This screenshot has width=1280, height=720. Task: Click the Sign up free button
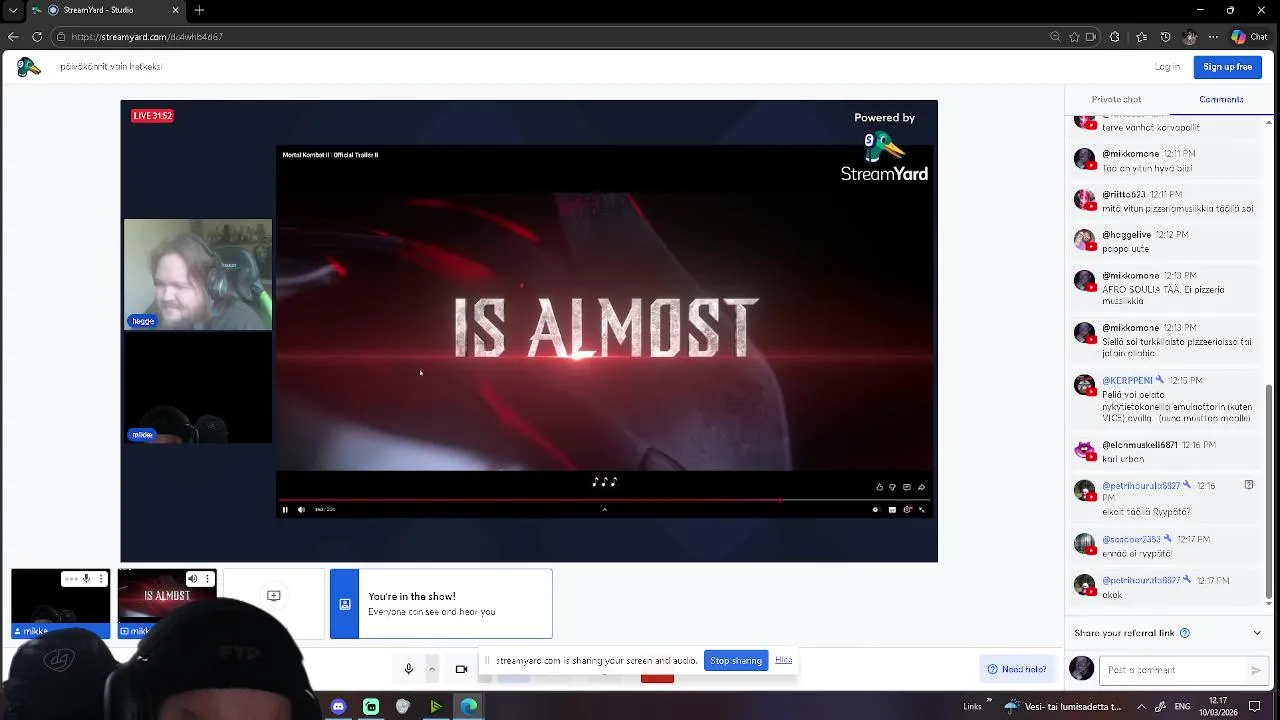coord(1227,67)
